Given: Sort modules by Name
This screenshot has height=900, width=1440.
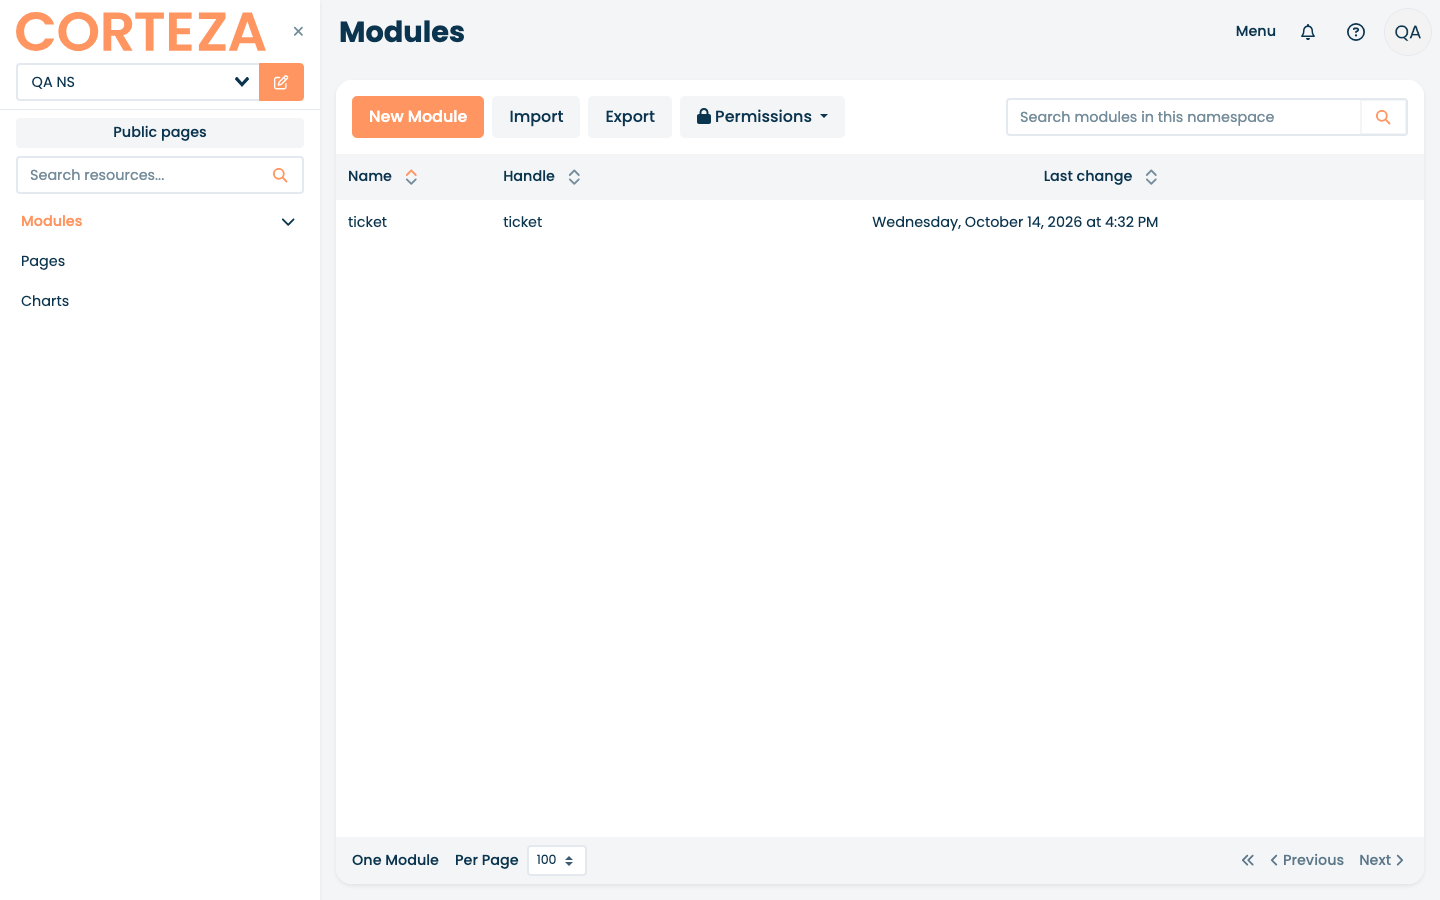Looking at the screenshot, I should [x=411, y=177].
